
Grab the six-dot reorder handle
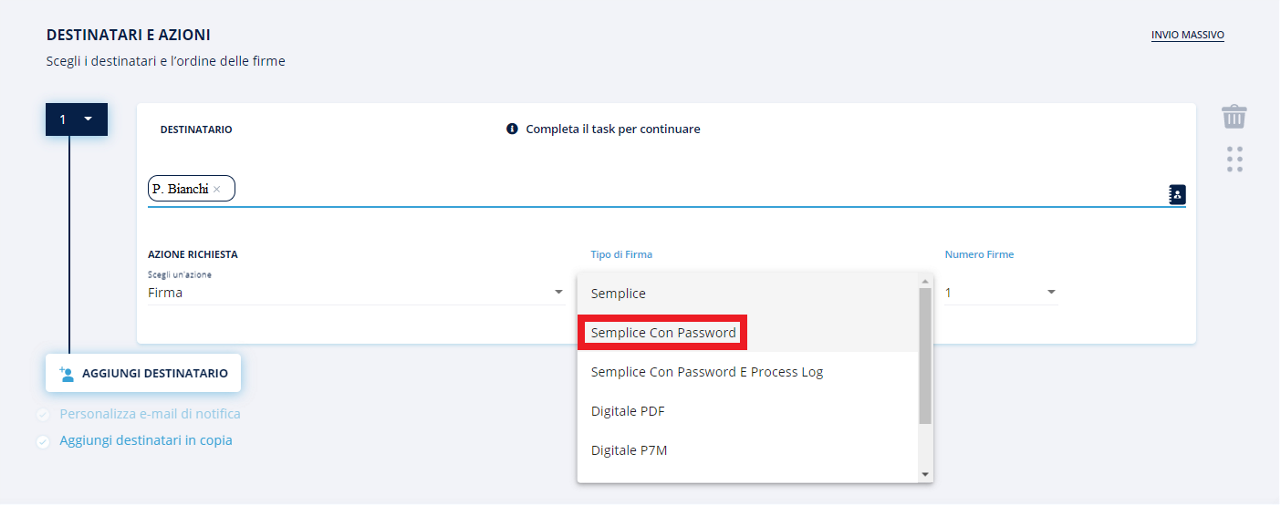click(1234, 159)
